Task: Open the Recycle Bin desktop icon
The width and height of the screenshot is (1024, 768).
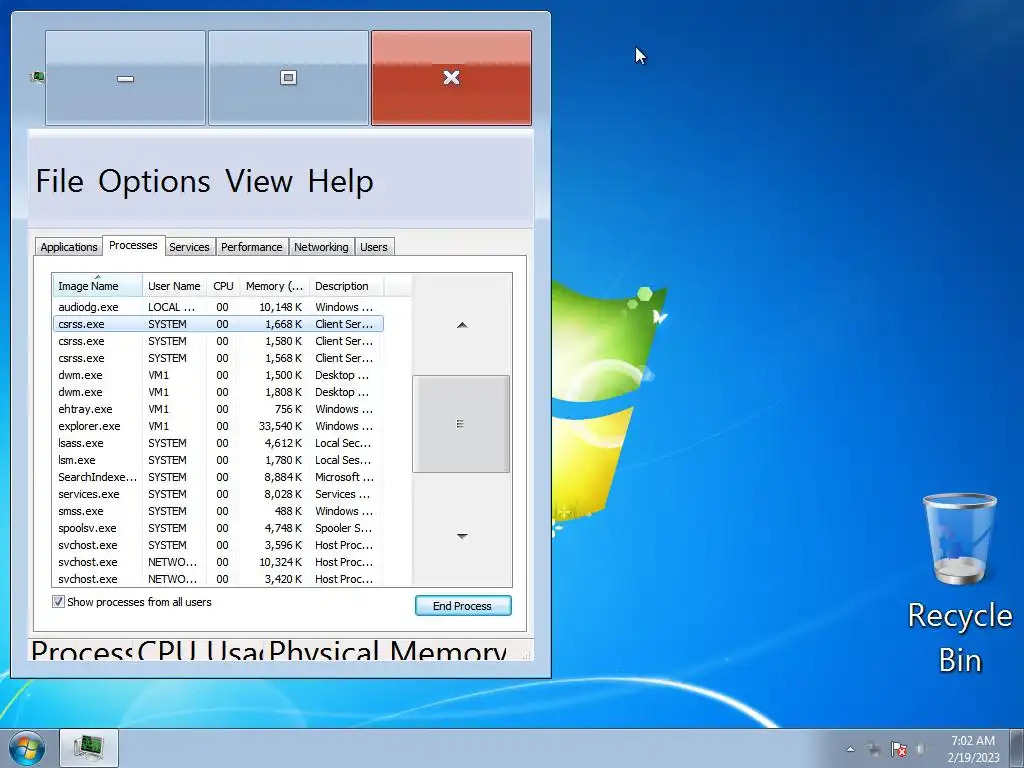Action: coord(959,584)
